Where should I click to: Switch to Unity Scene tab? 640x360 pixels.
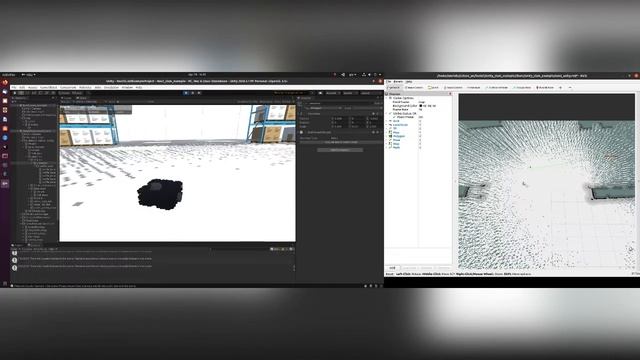tap(67, 98)
